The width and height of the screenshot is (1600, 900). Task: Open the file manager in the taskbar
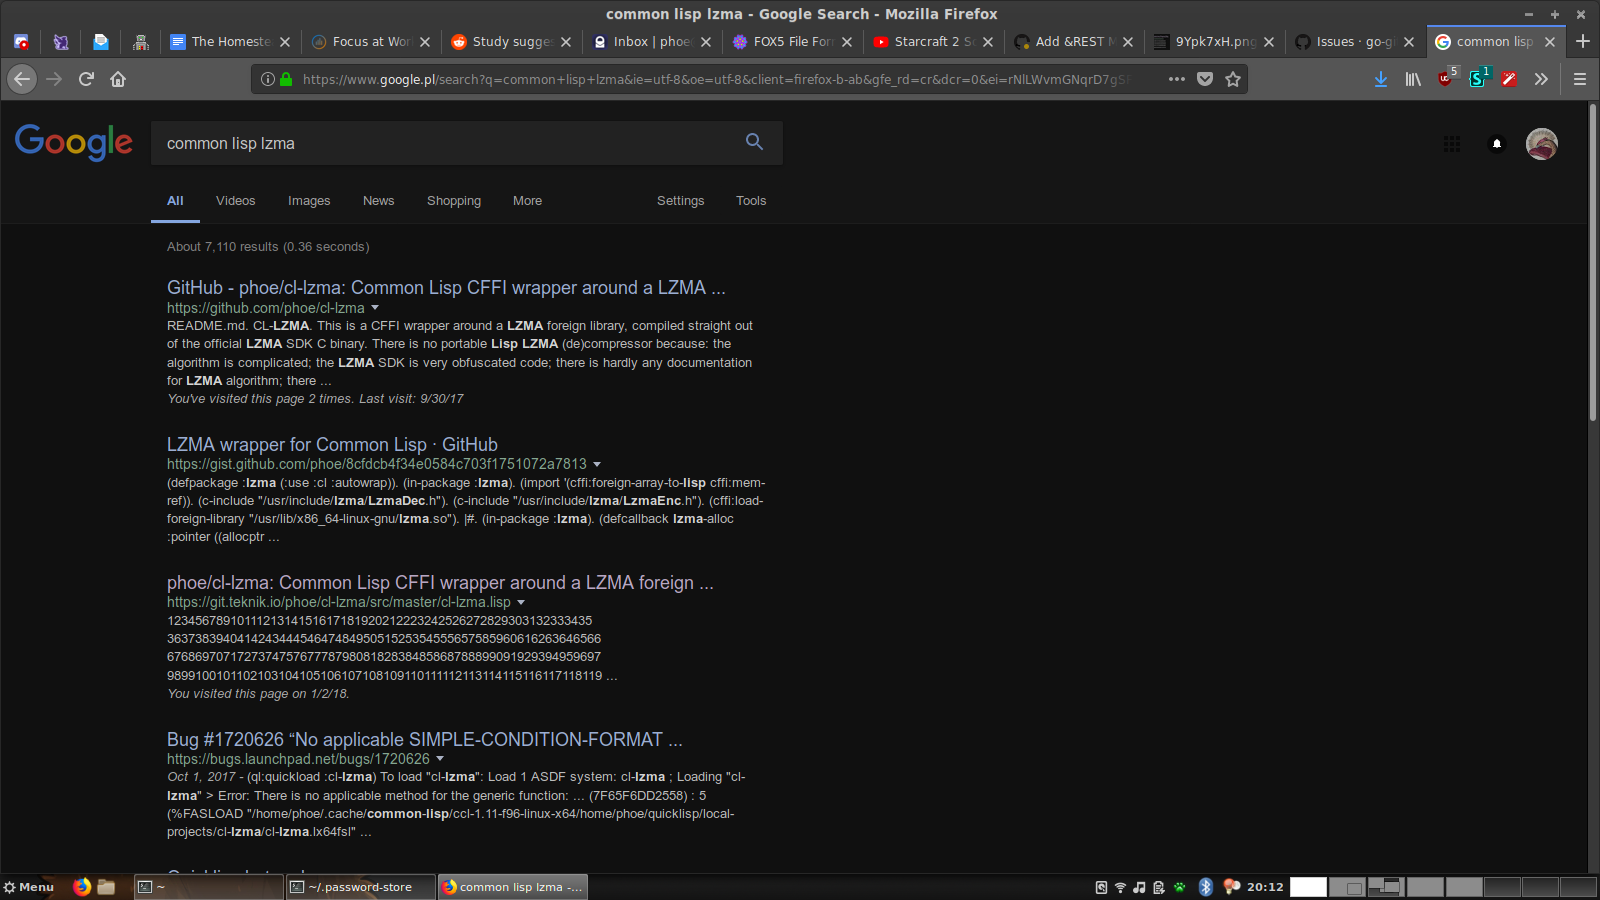[x=107, y=887]
